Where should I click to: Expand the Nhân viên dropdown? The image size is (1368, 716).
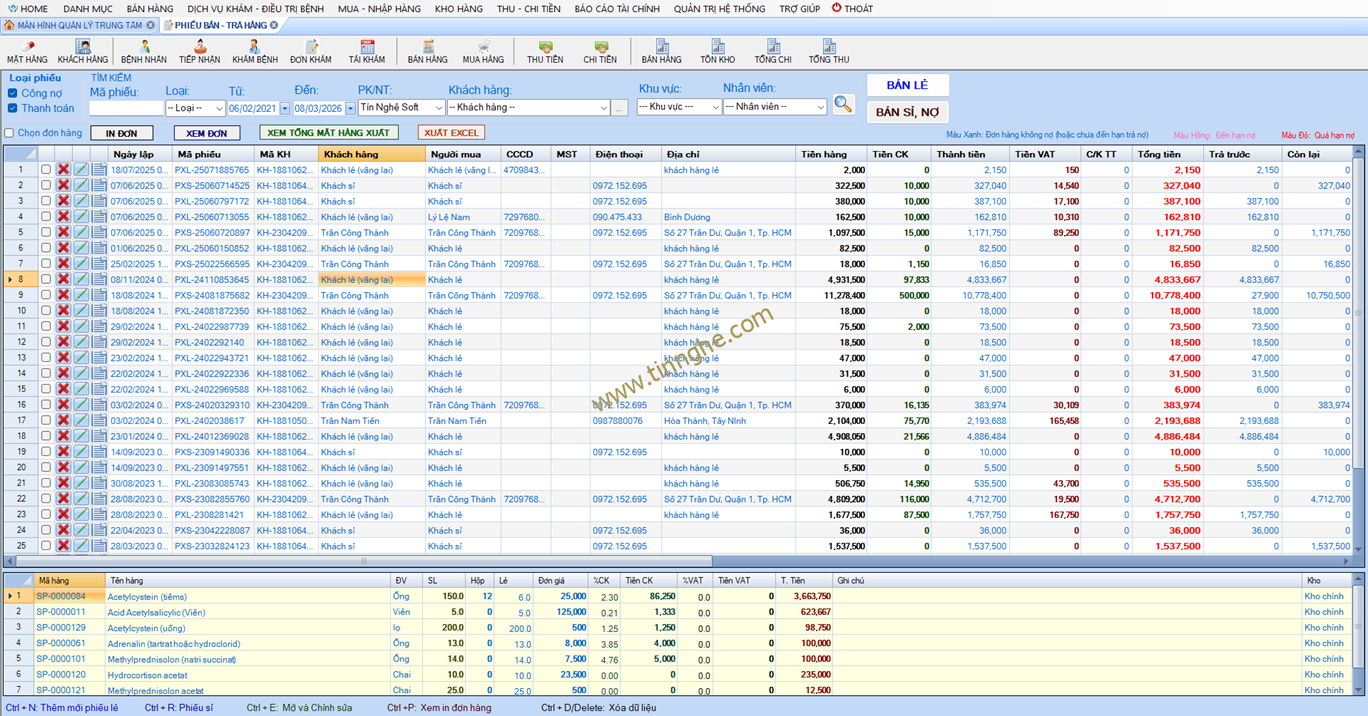(x=775, y=107)
